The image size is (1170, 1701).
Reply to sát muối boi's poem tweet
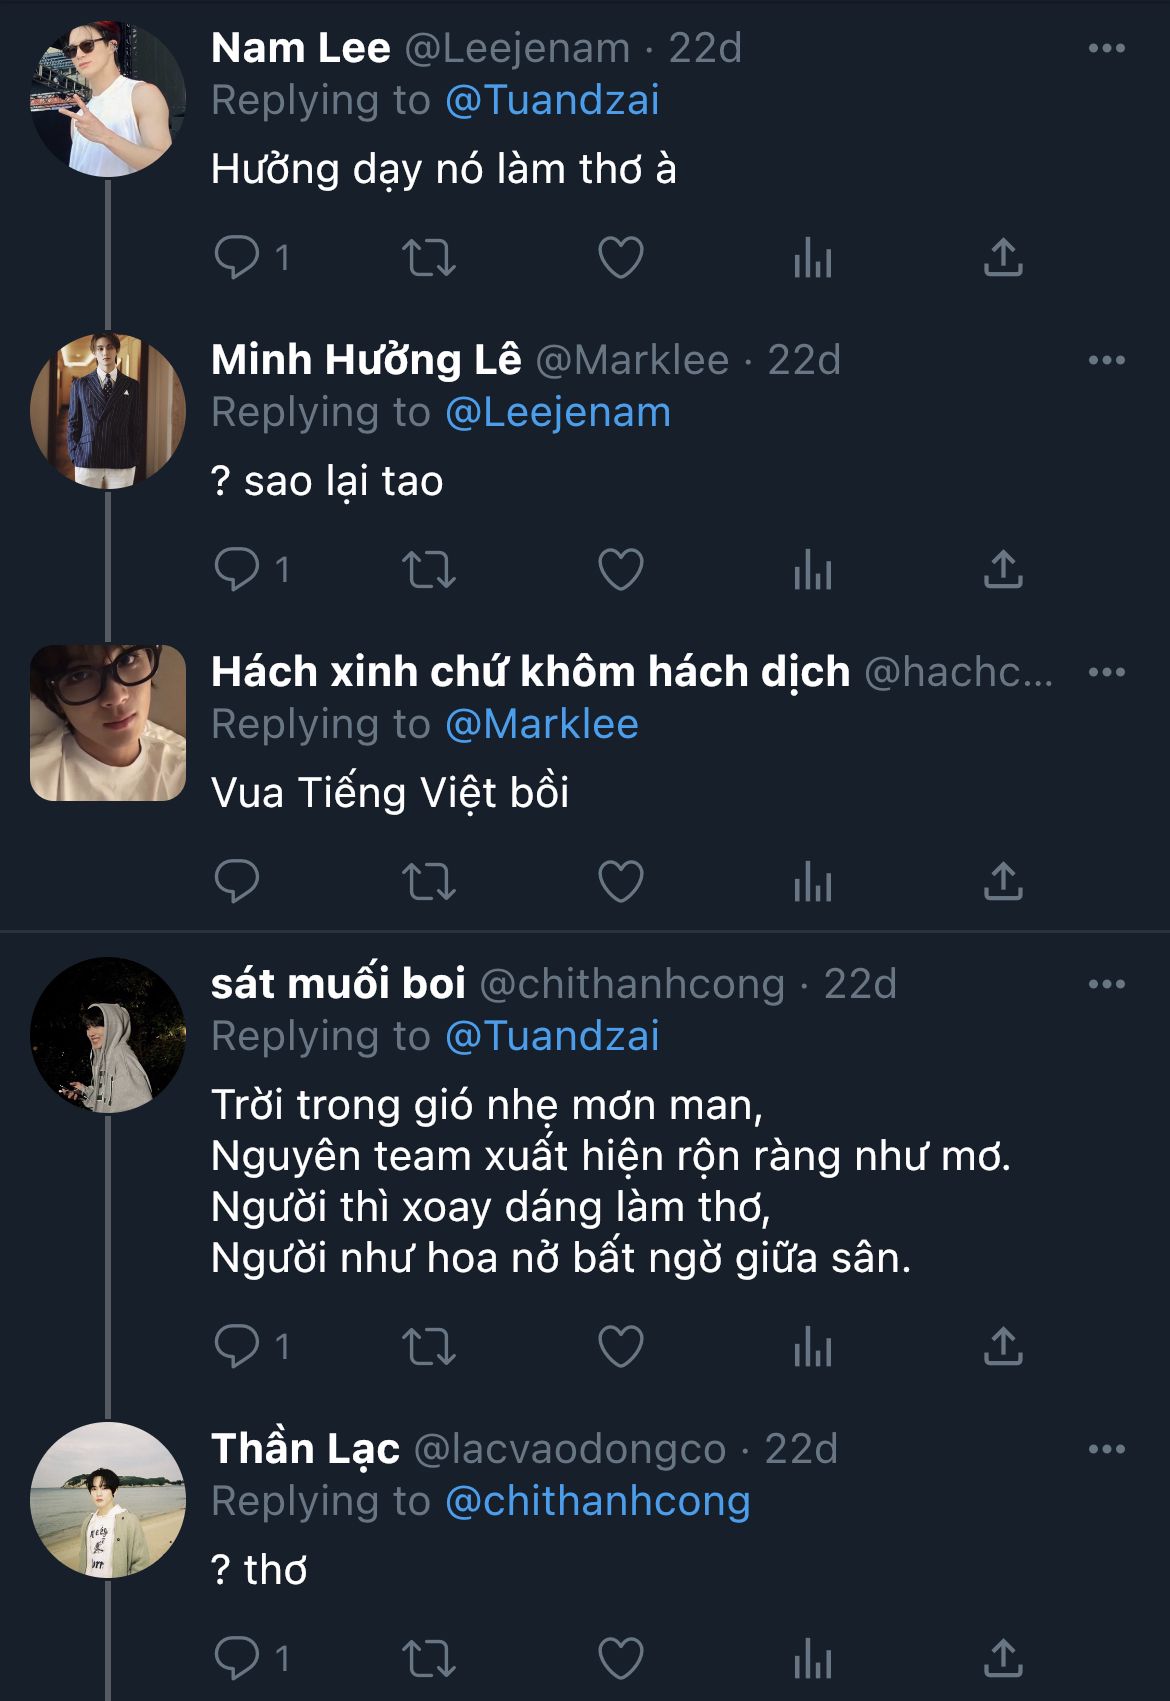coord(237,1346)
